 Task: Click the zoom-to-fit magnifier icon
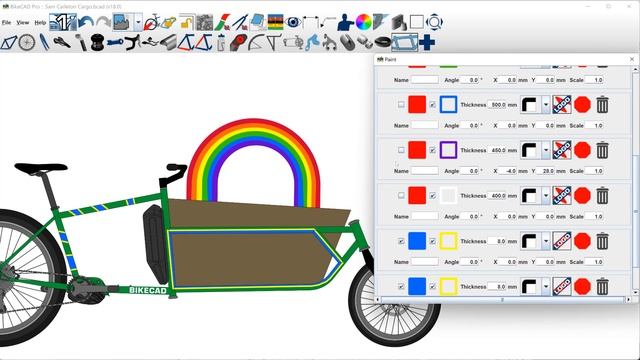434,22
